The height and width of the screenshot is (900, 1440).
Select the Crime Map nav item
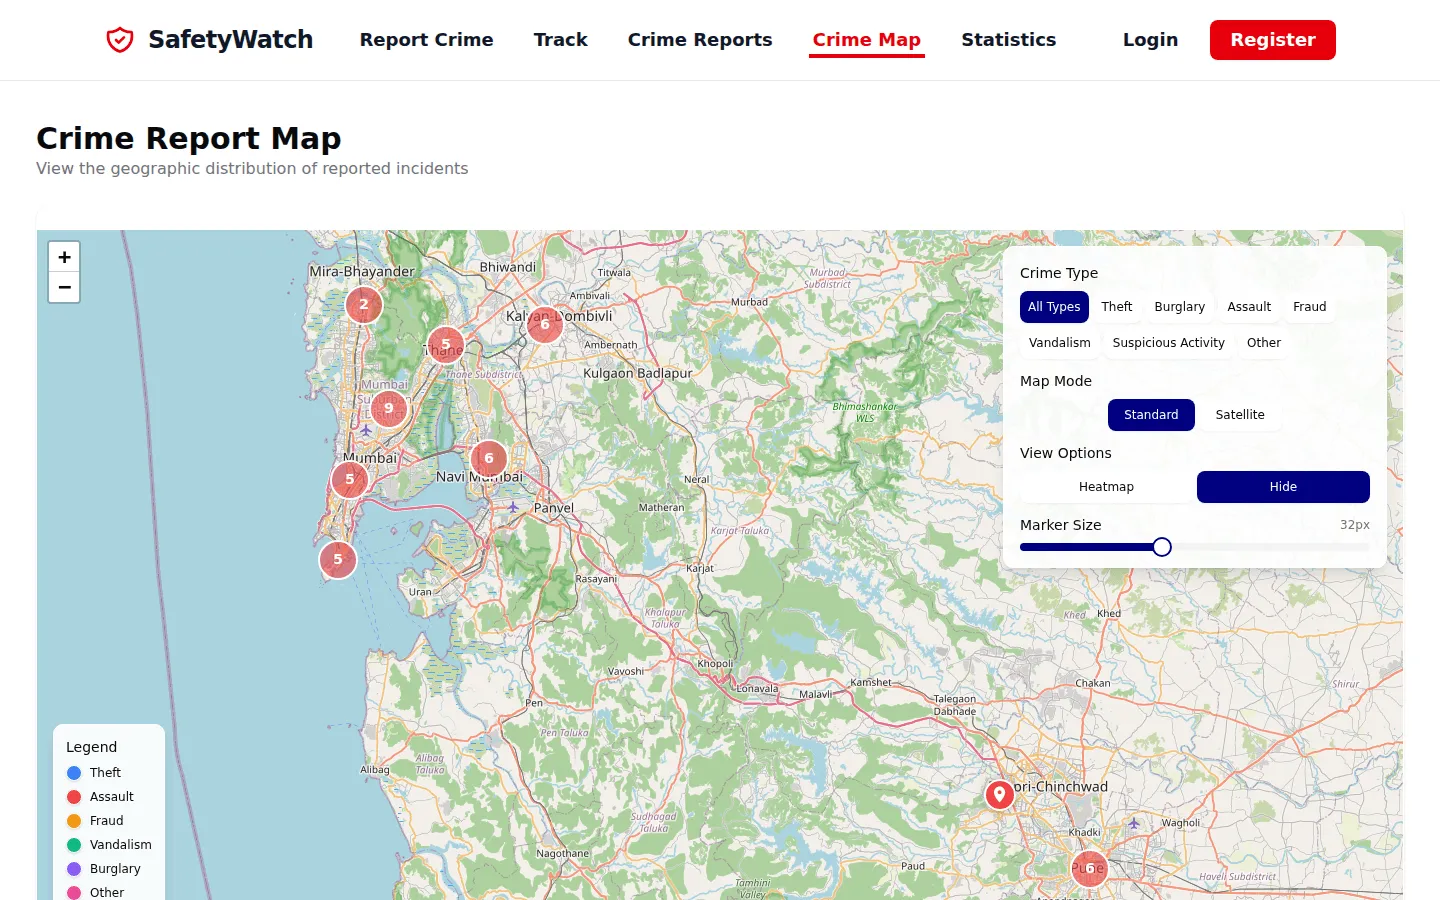[867, 40]
